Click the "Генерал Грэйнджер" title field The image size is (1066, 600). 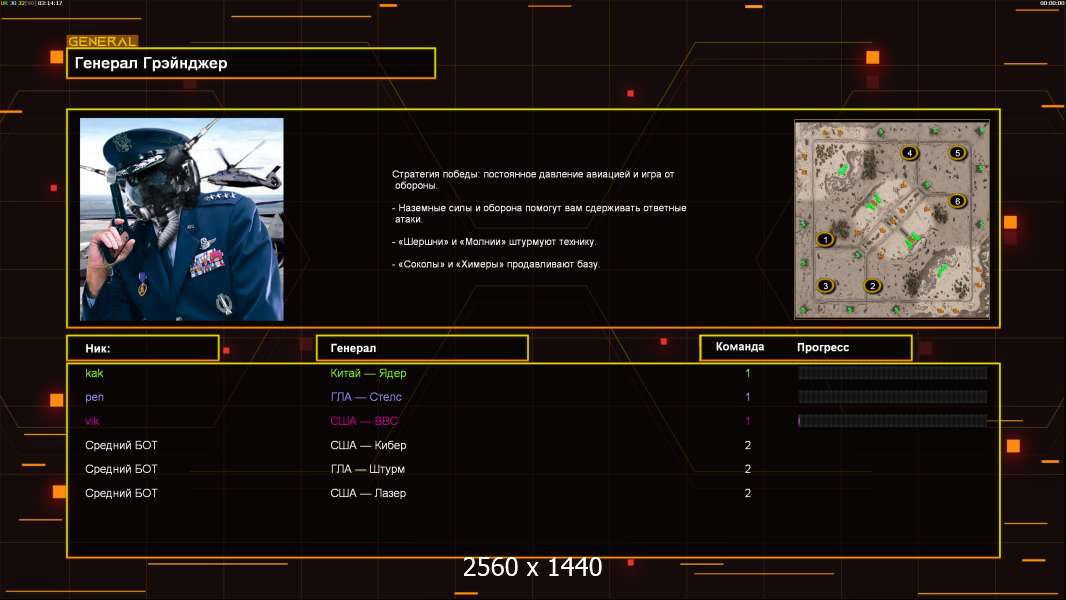[x=251, y=63]
